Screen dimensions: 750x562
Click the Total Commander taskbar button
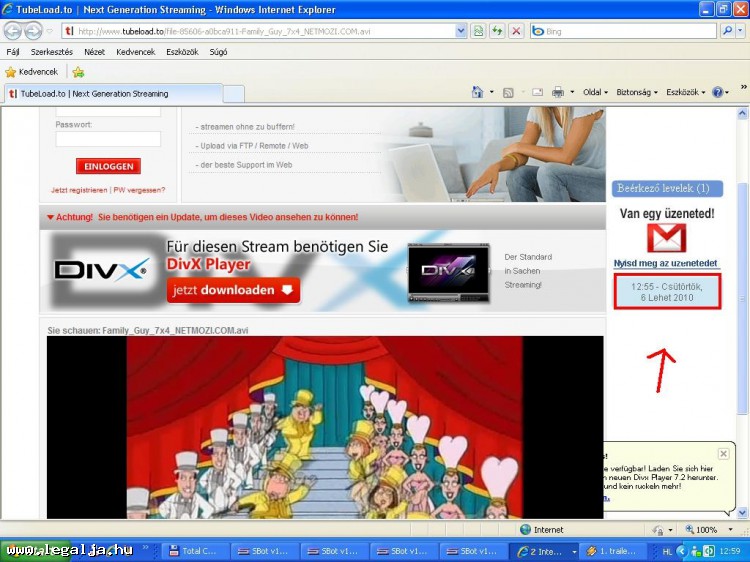click(195, 551)
